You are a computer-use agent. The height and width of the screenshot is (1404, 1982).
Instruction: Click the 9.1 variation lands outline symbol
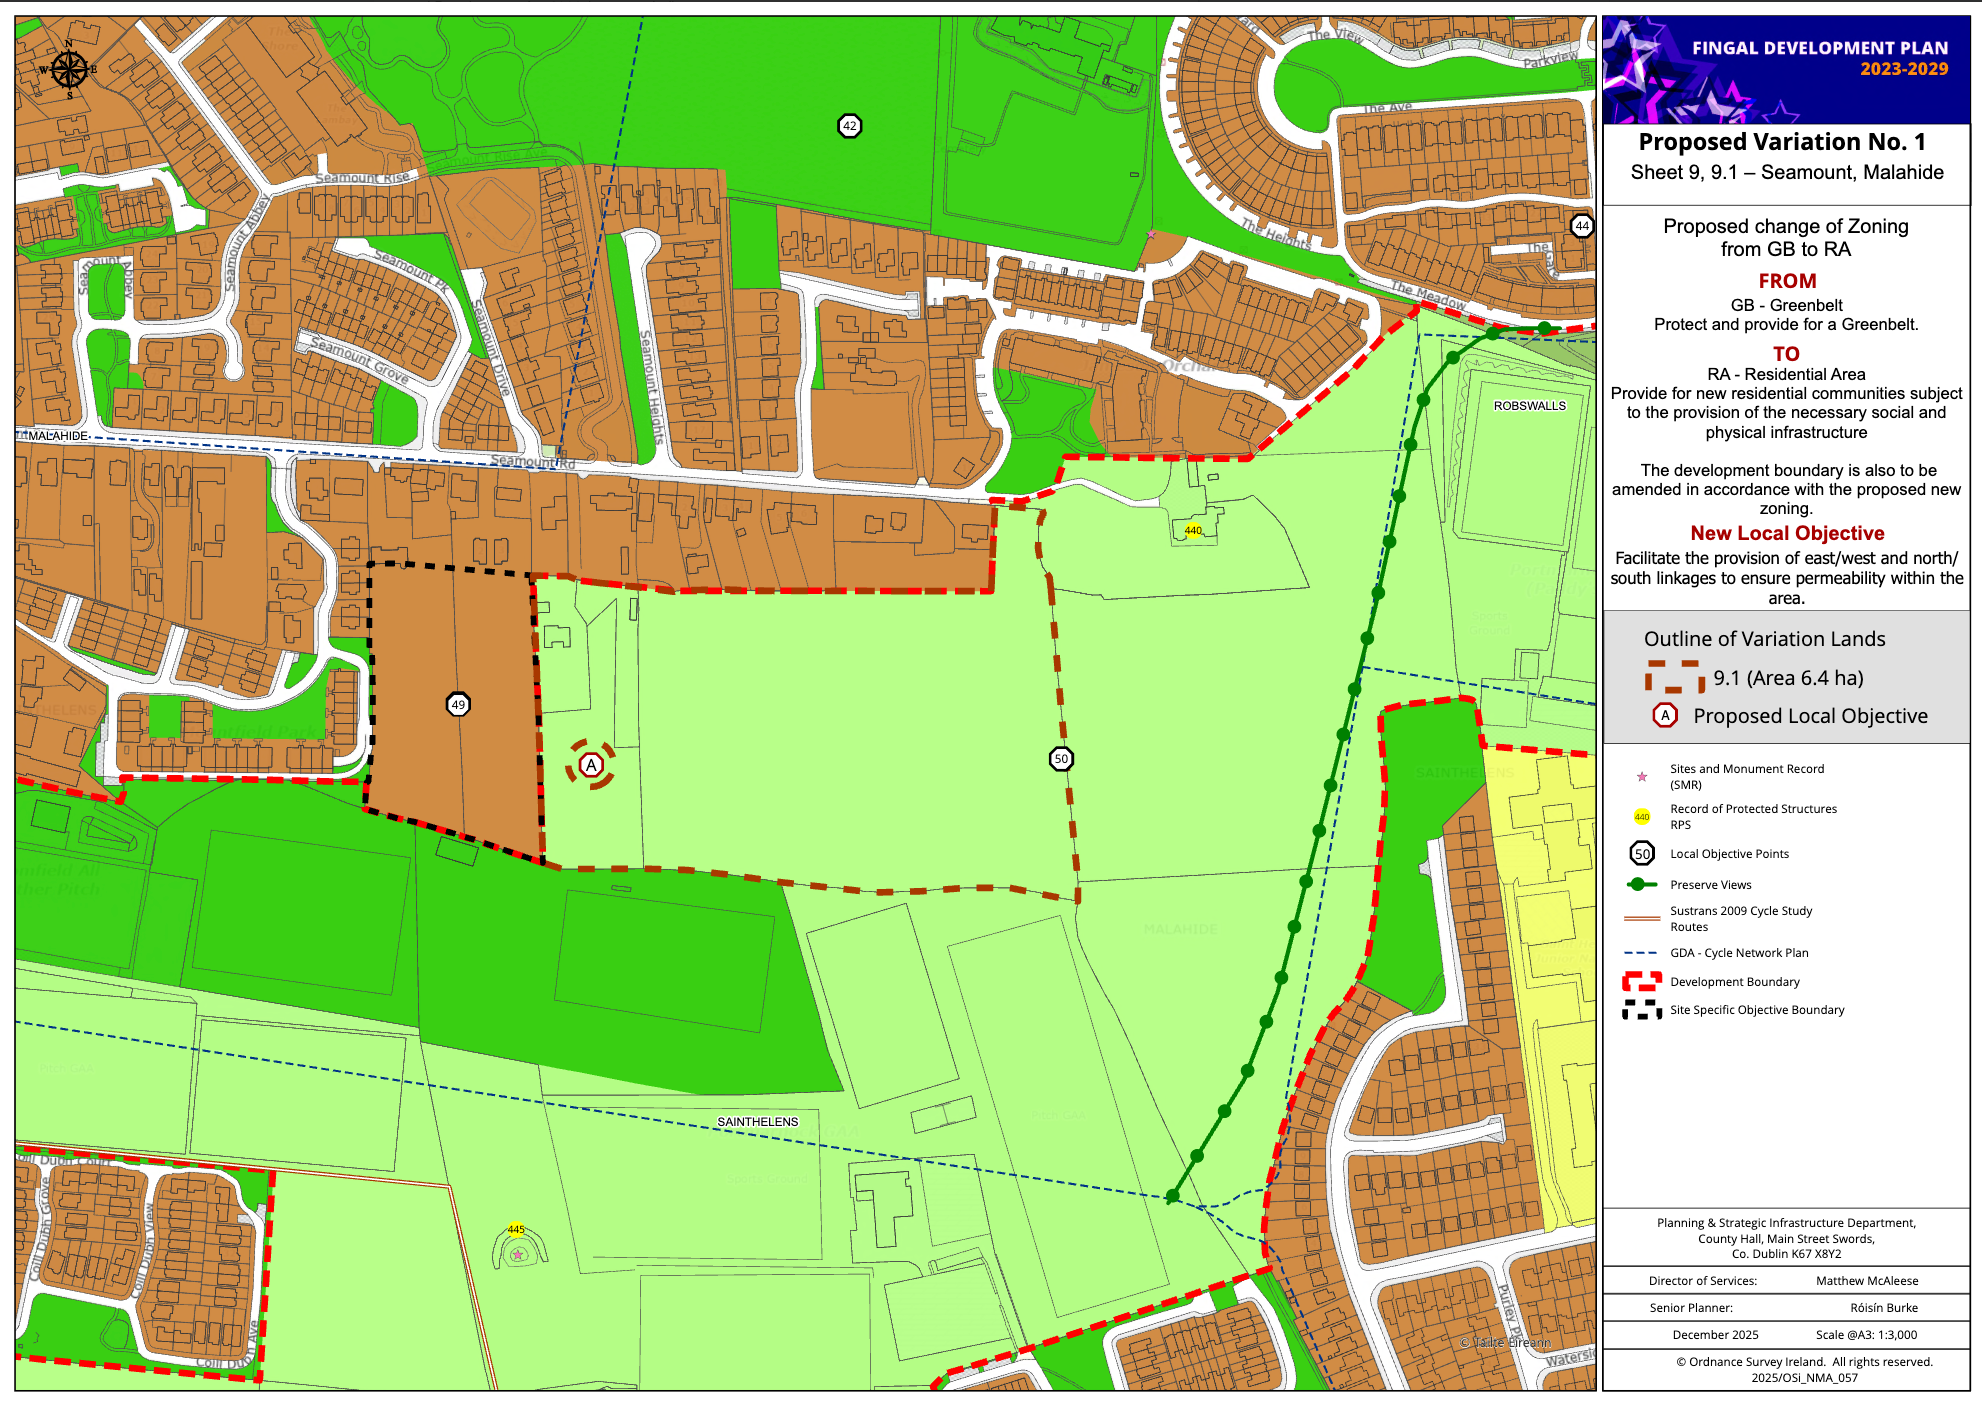1674,677
